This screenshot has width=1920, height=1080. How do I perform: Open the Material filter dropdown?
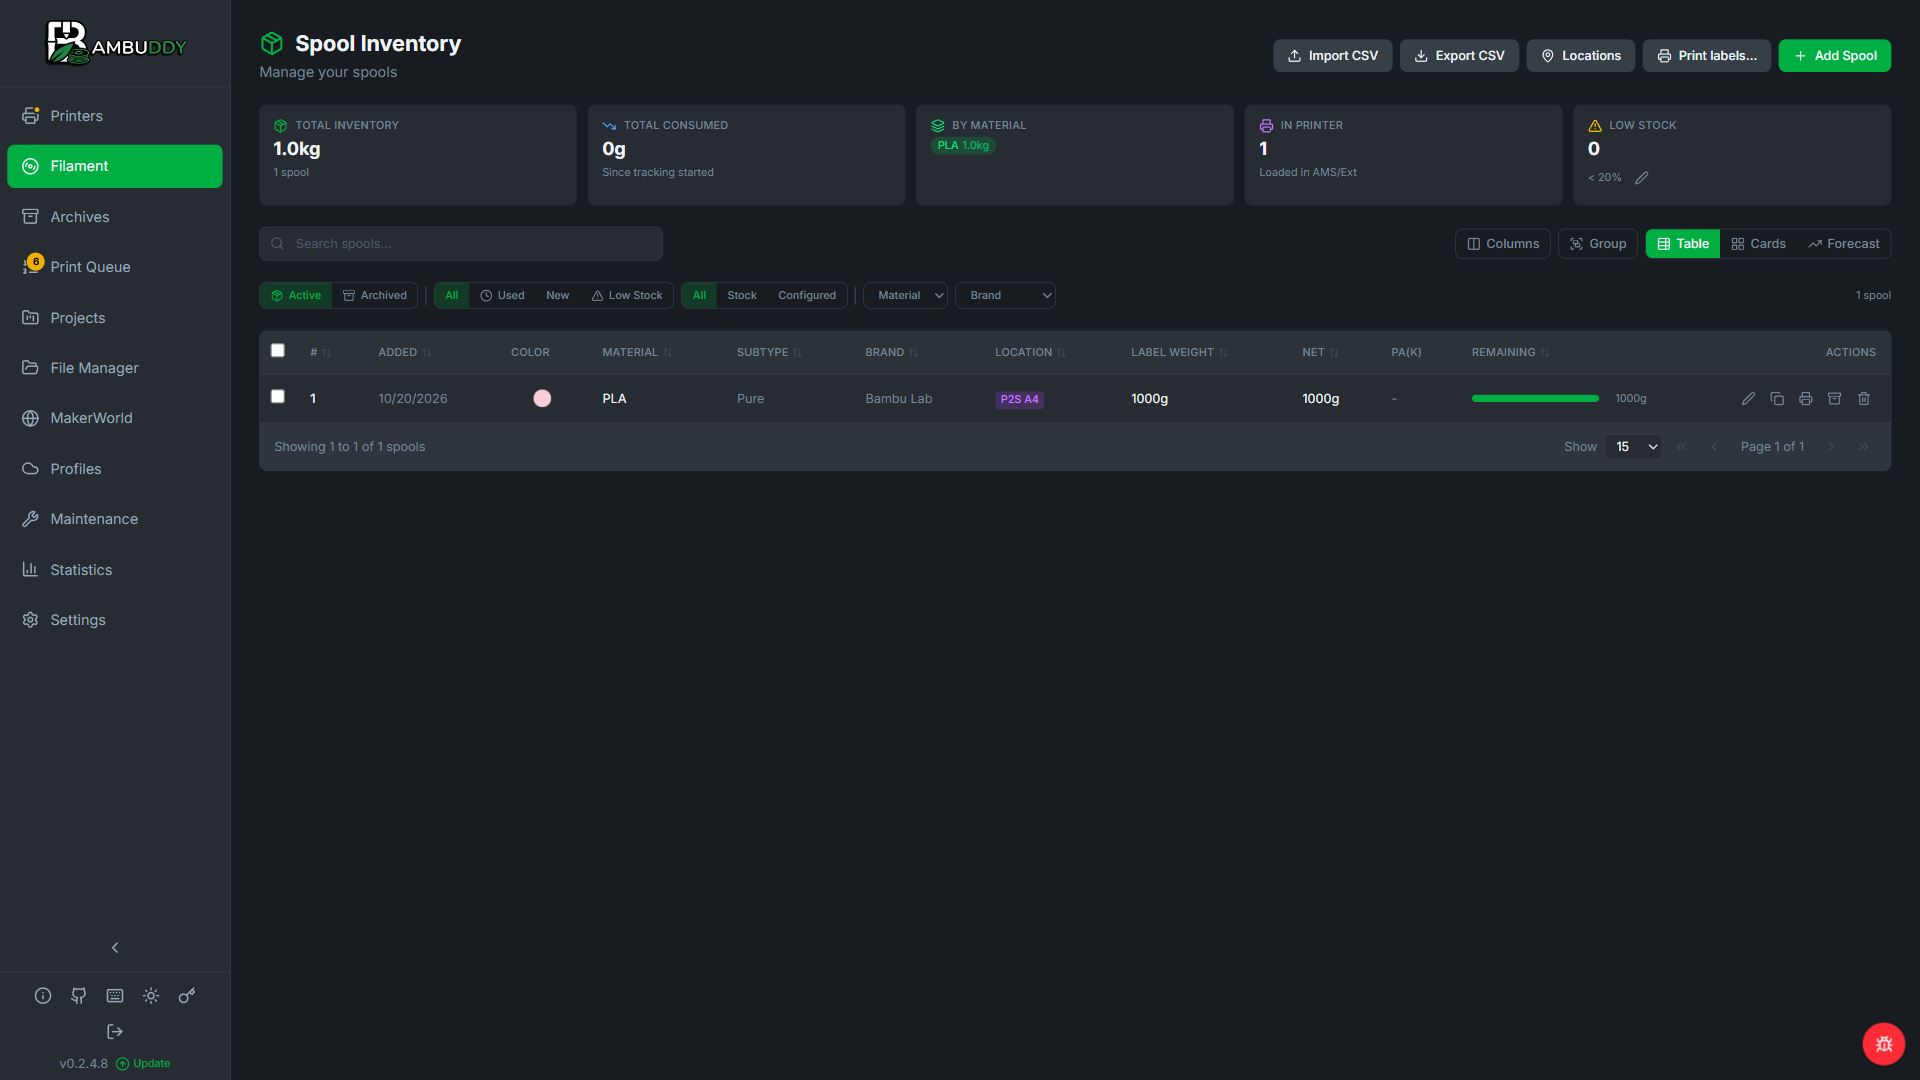pos(906,296)
